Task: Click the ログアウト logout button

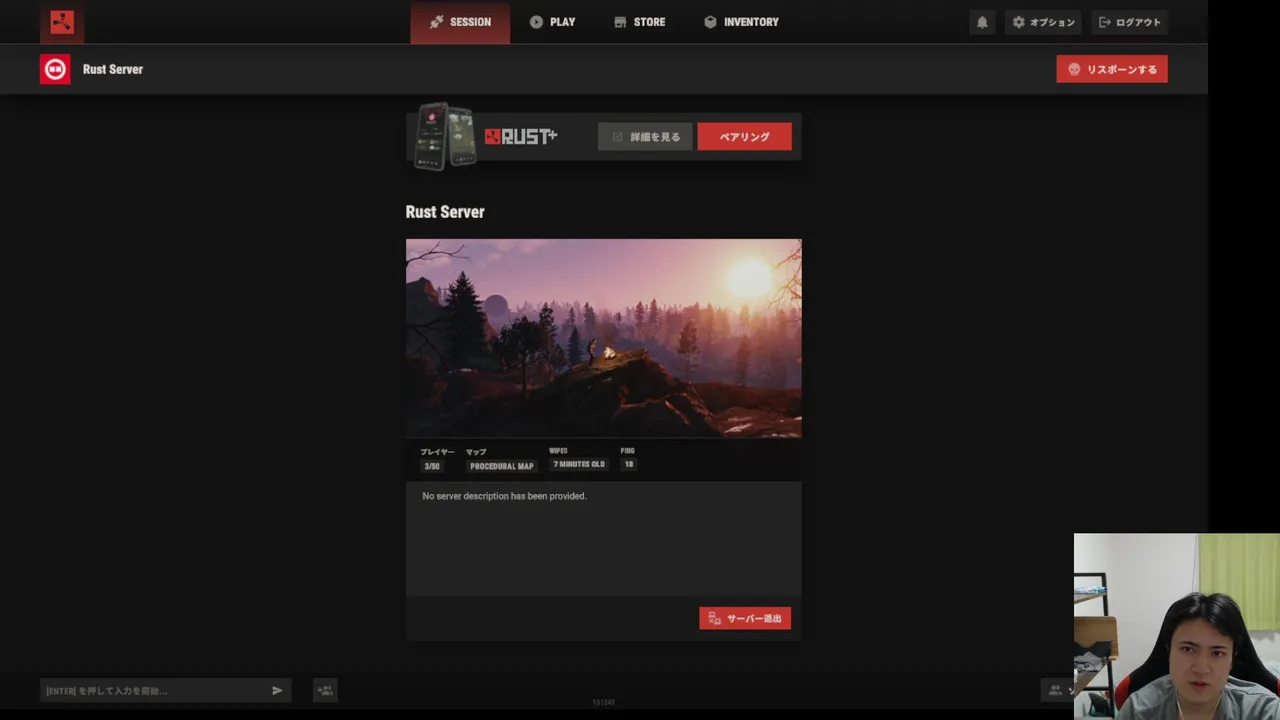Action: [x=1130, y=22]
